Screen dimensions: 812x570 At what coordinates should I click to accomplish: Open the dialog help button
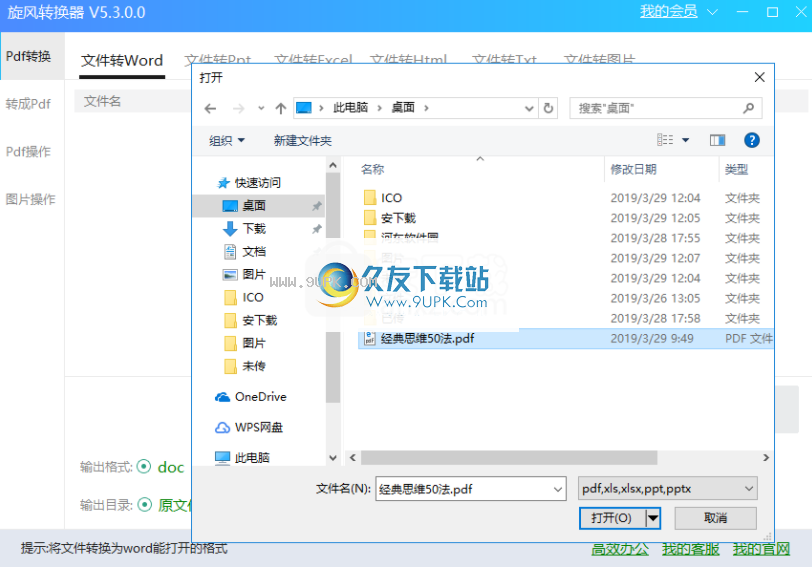pyautogui.click(x=751, y=140)
